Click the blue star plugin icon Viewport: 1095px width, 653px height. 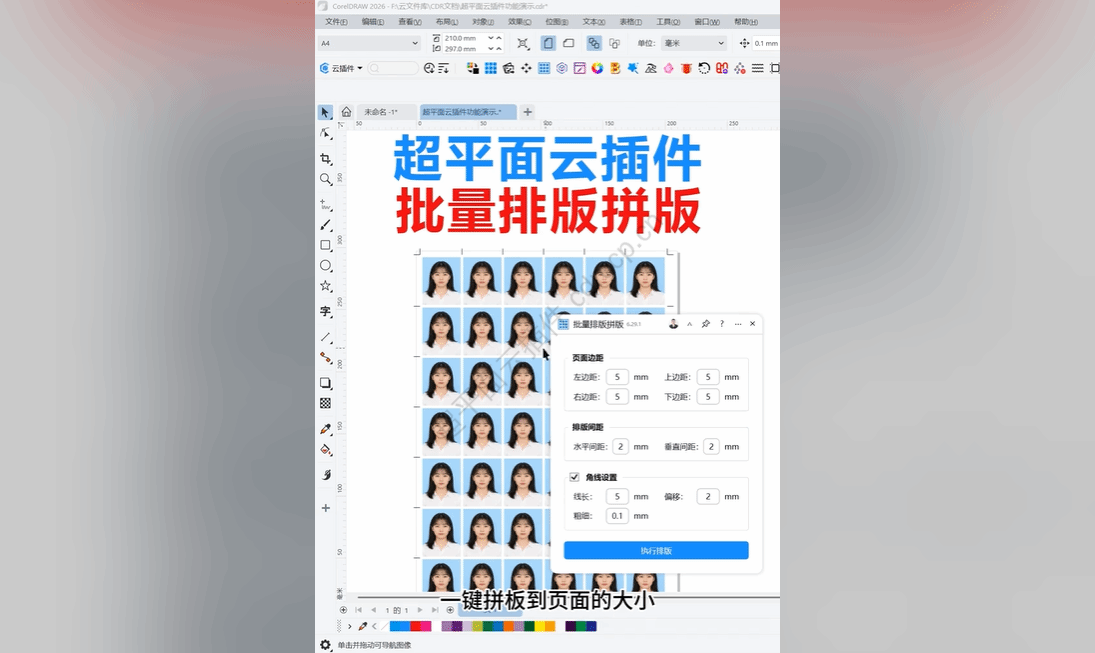633,68
